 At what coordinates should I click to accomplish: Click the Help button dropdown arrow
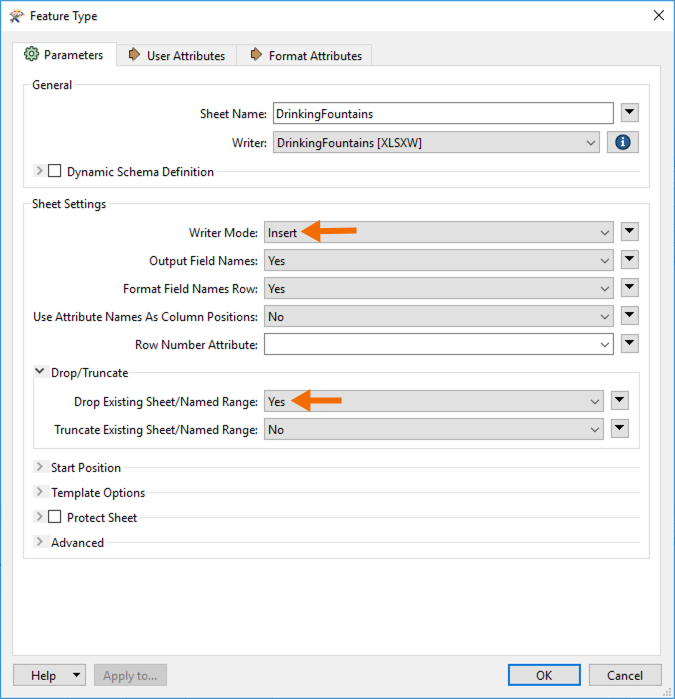pos(77,675)
